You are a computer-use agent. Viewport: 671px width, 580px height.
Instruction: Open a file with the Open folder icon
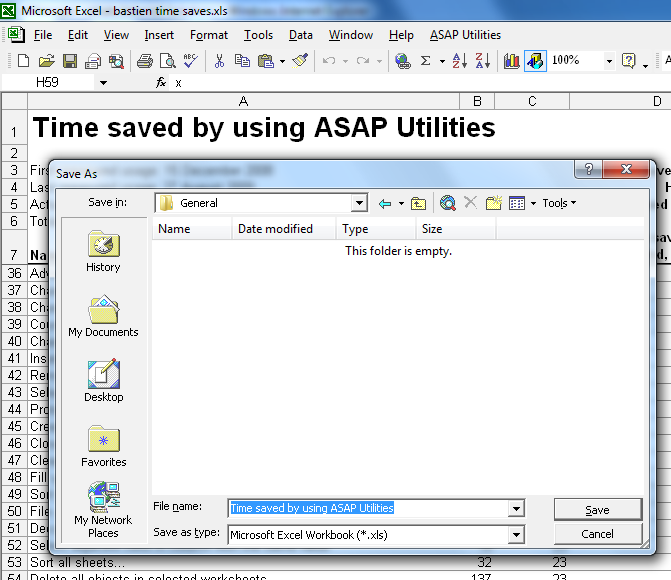click(x=46, y=61)
